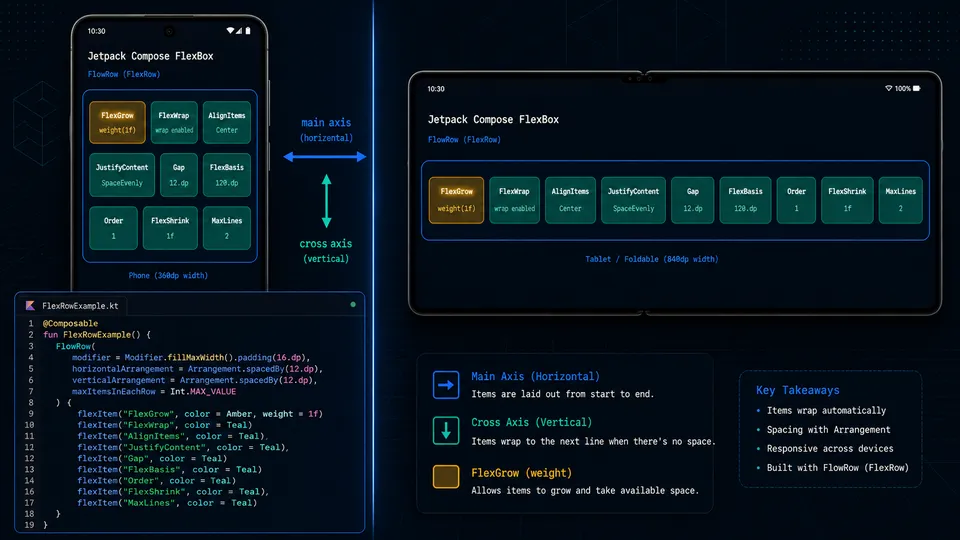Click the tablet Wi-Fi status icon
The image size is (960, 540).
888,88
